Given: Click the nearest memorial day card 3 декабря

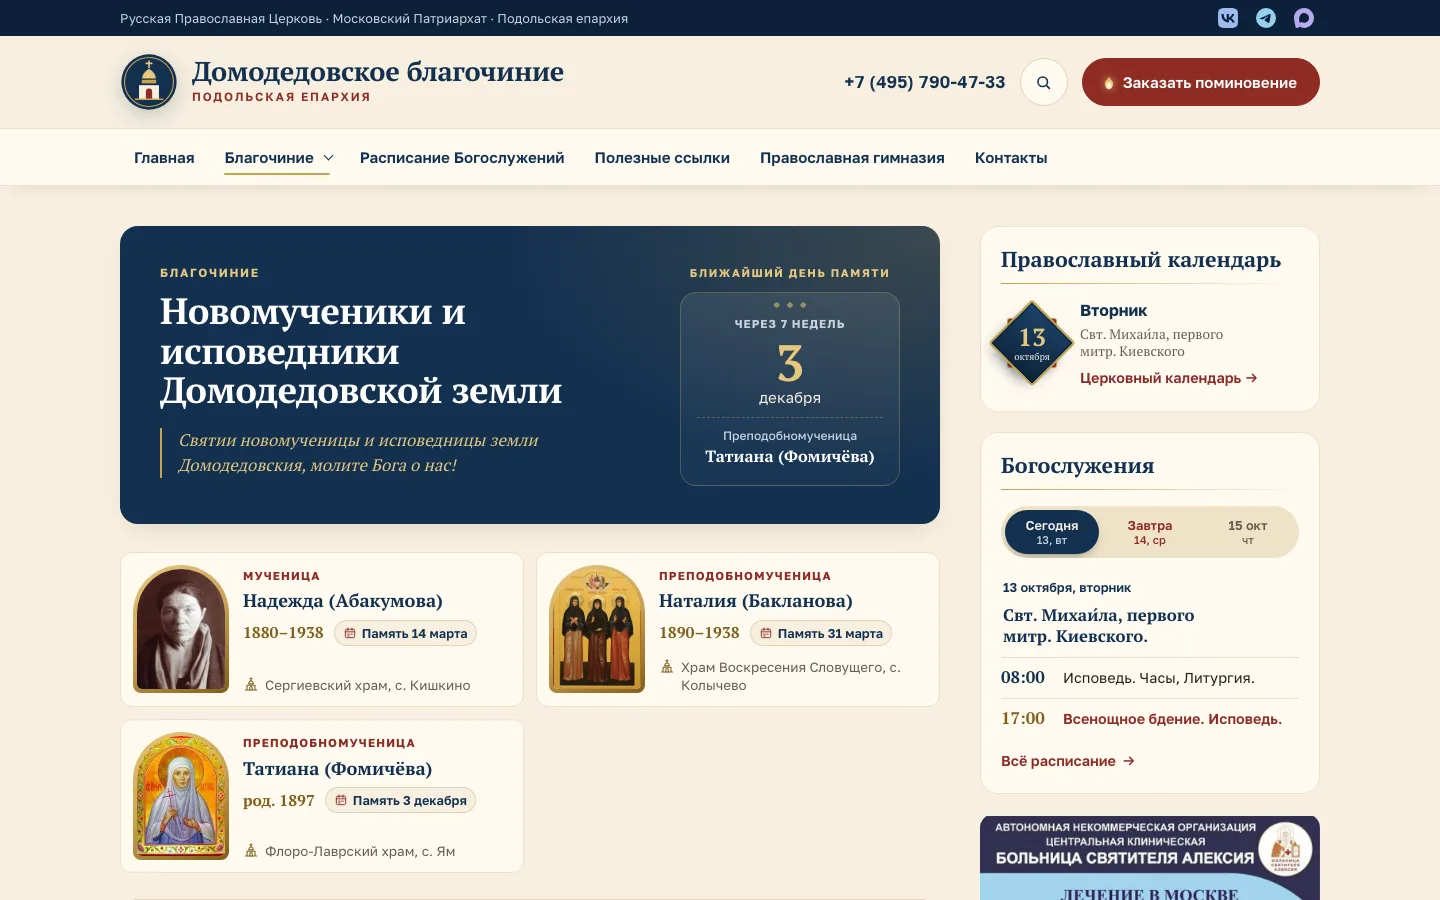Looking at the screenshot, I should pos(790,389).
